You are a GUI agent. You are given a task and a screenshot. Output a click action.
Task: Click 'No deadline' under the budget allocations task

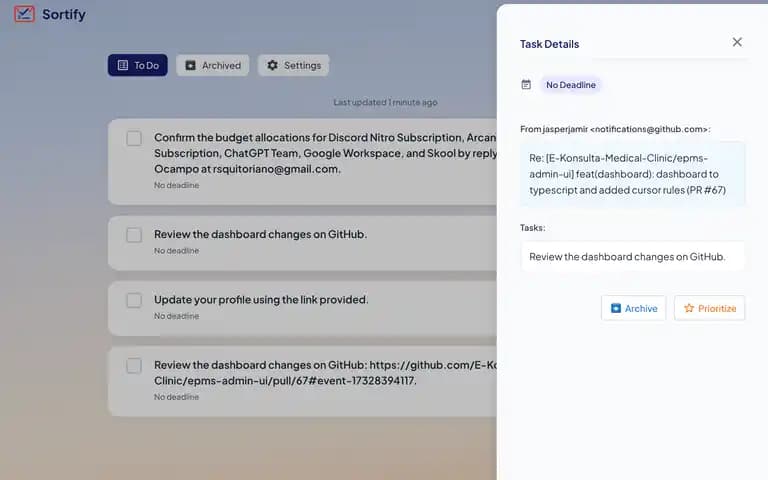(x=176, y=185)
